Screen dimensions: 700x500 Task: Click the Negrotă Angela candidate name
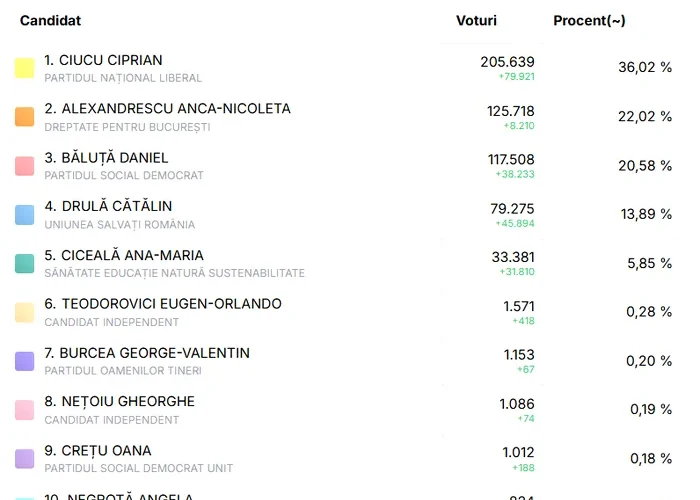point(118,496)
